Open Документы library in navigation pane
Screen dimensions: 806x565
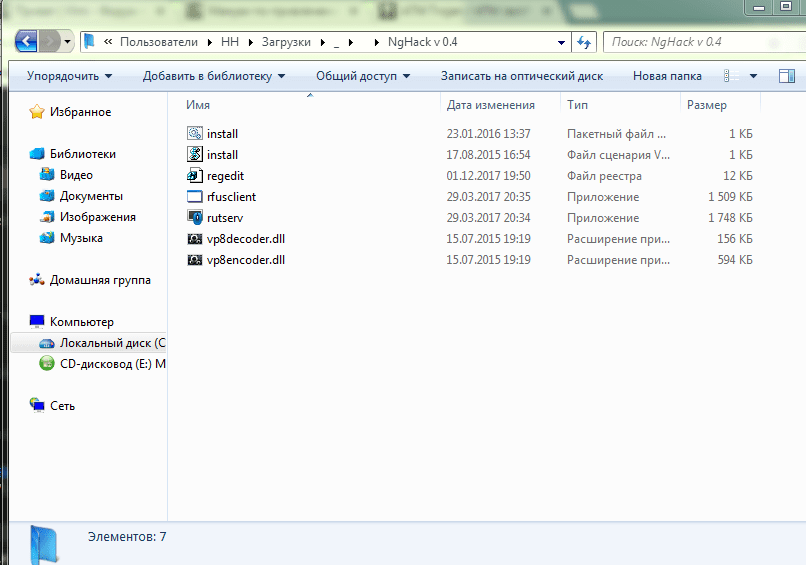(x=91, y=196)
